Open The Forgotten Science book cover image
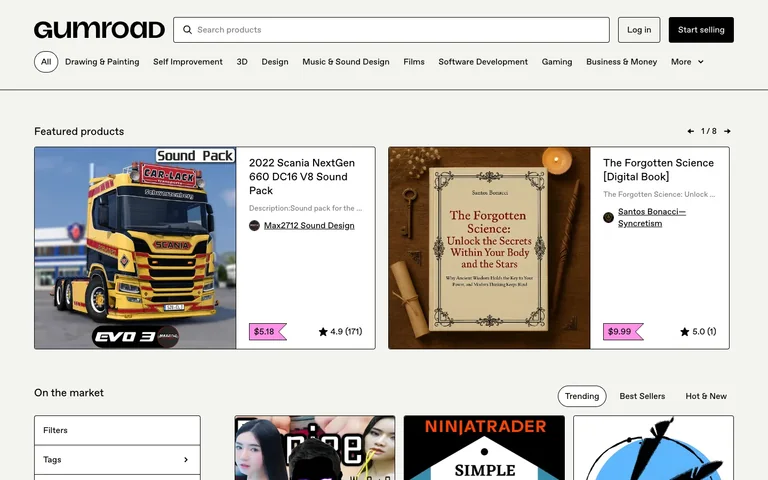This screenshot has width=768, height=480. pos(489,248)
